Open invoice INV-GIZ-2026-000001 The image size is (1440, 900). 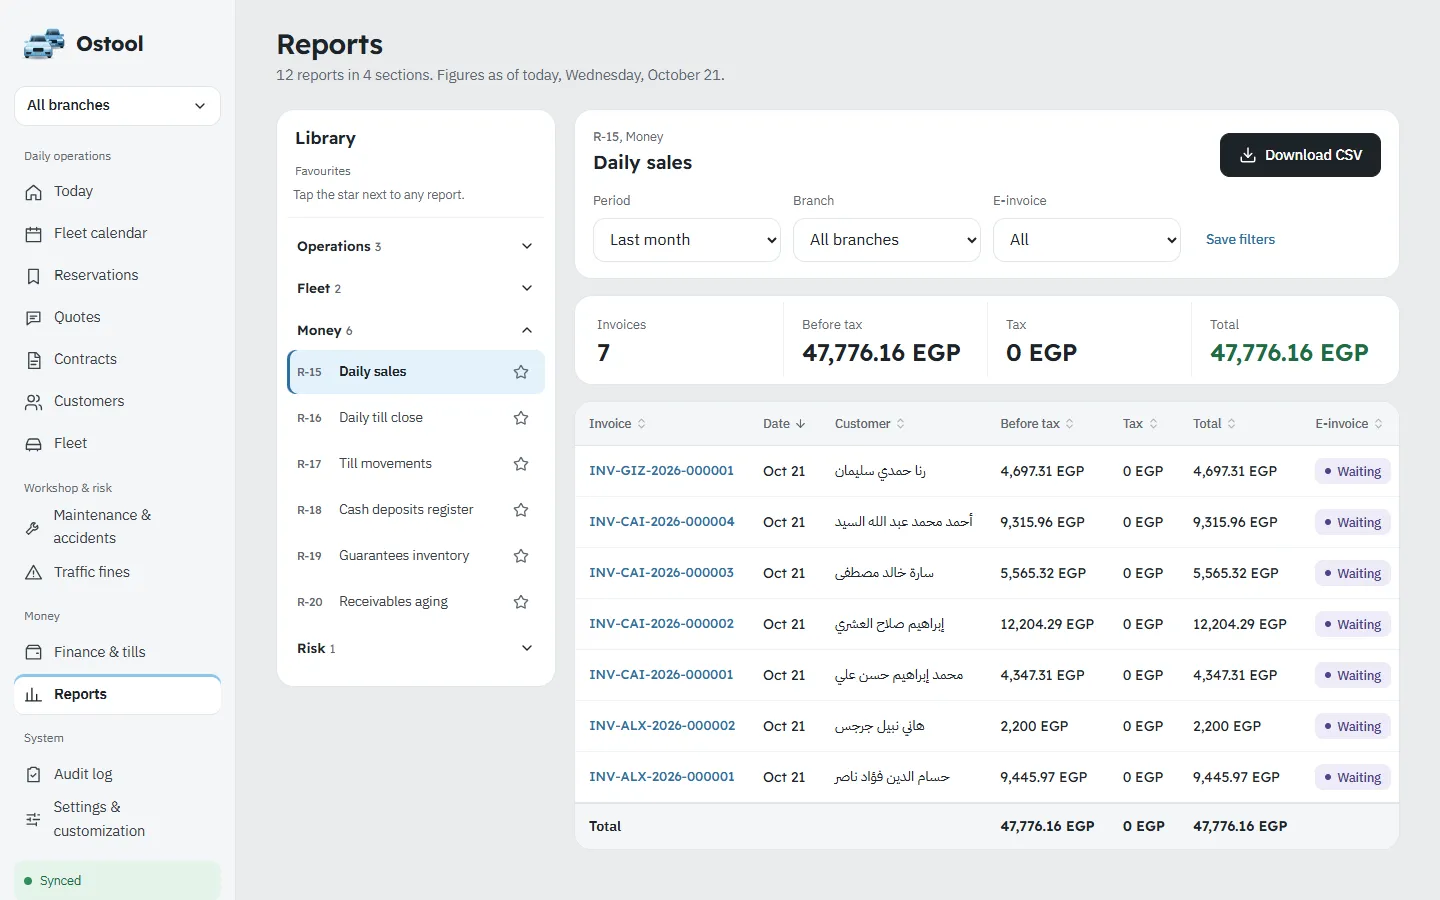coord(661,471)
